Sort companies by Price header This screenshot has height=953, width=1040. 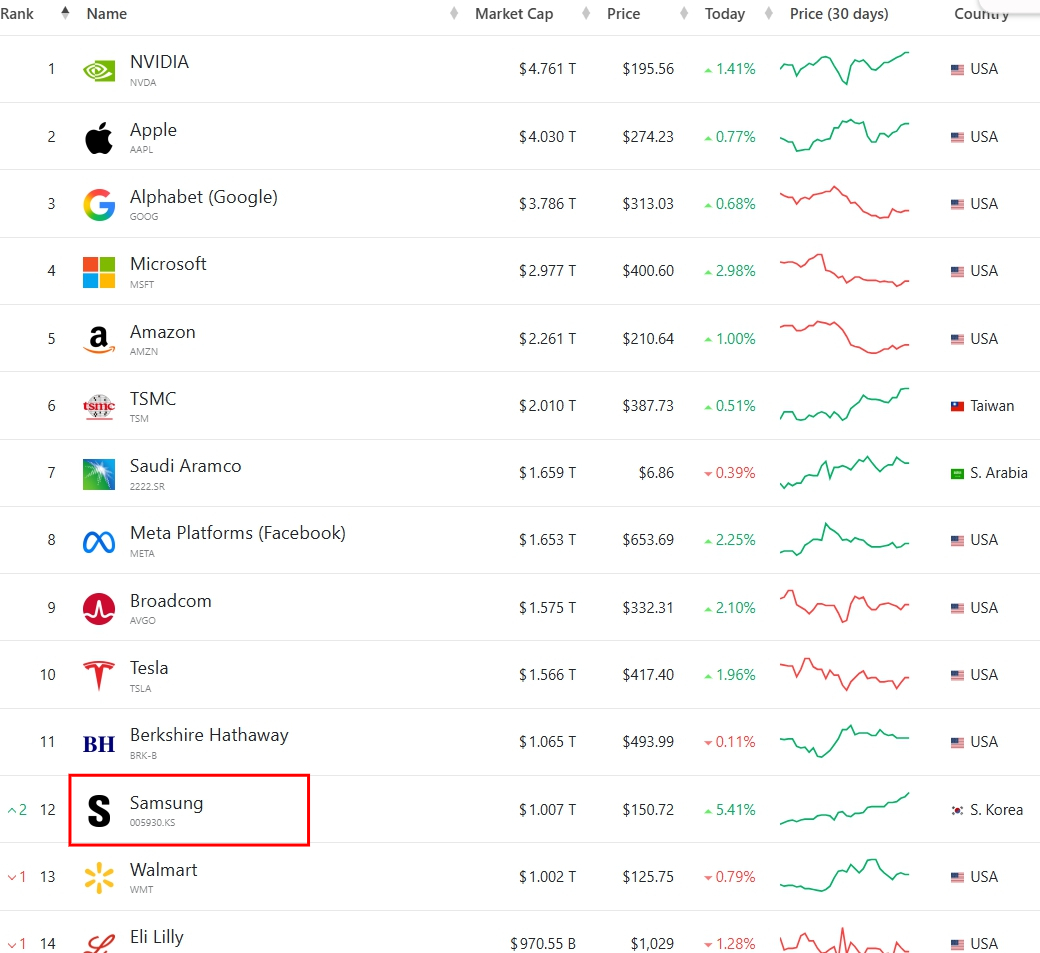tap(623, 14)
